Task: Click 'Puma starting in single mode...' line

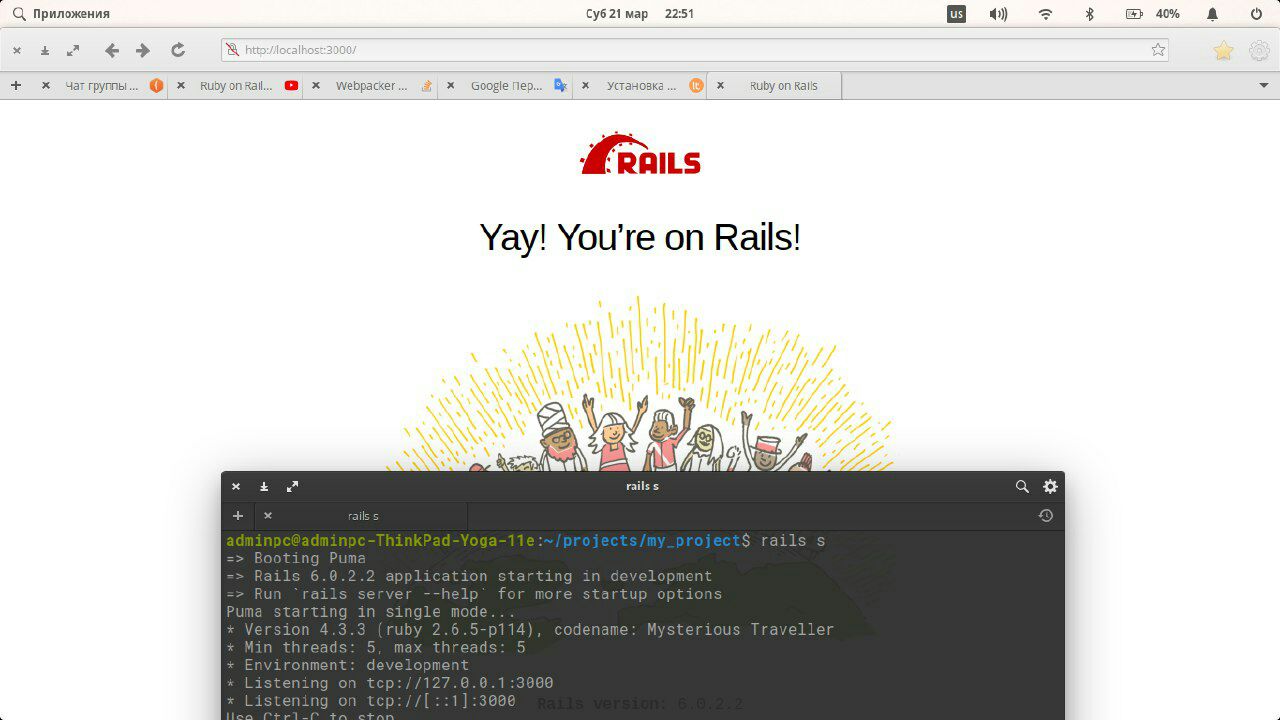Action: [371, 612]
